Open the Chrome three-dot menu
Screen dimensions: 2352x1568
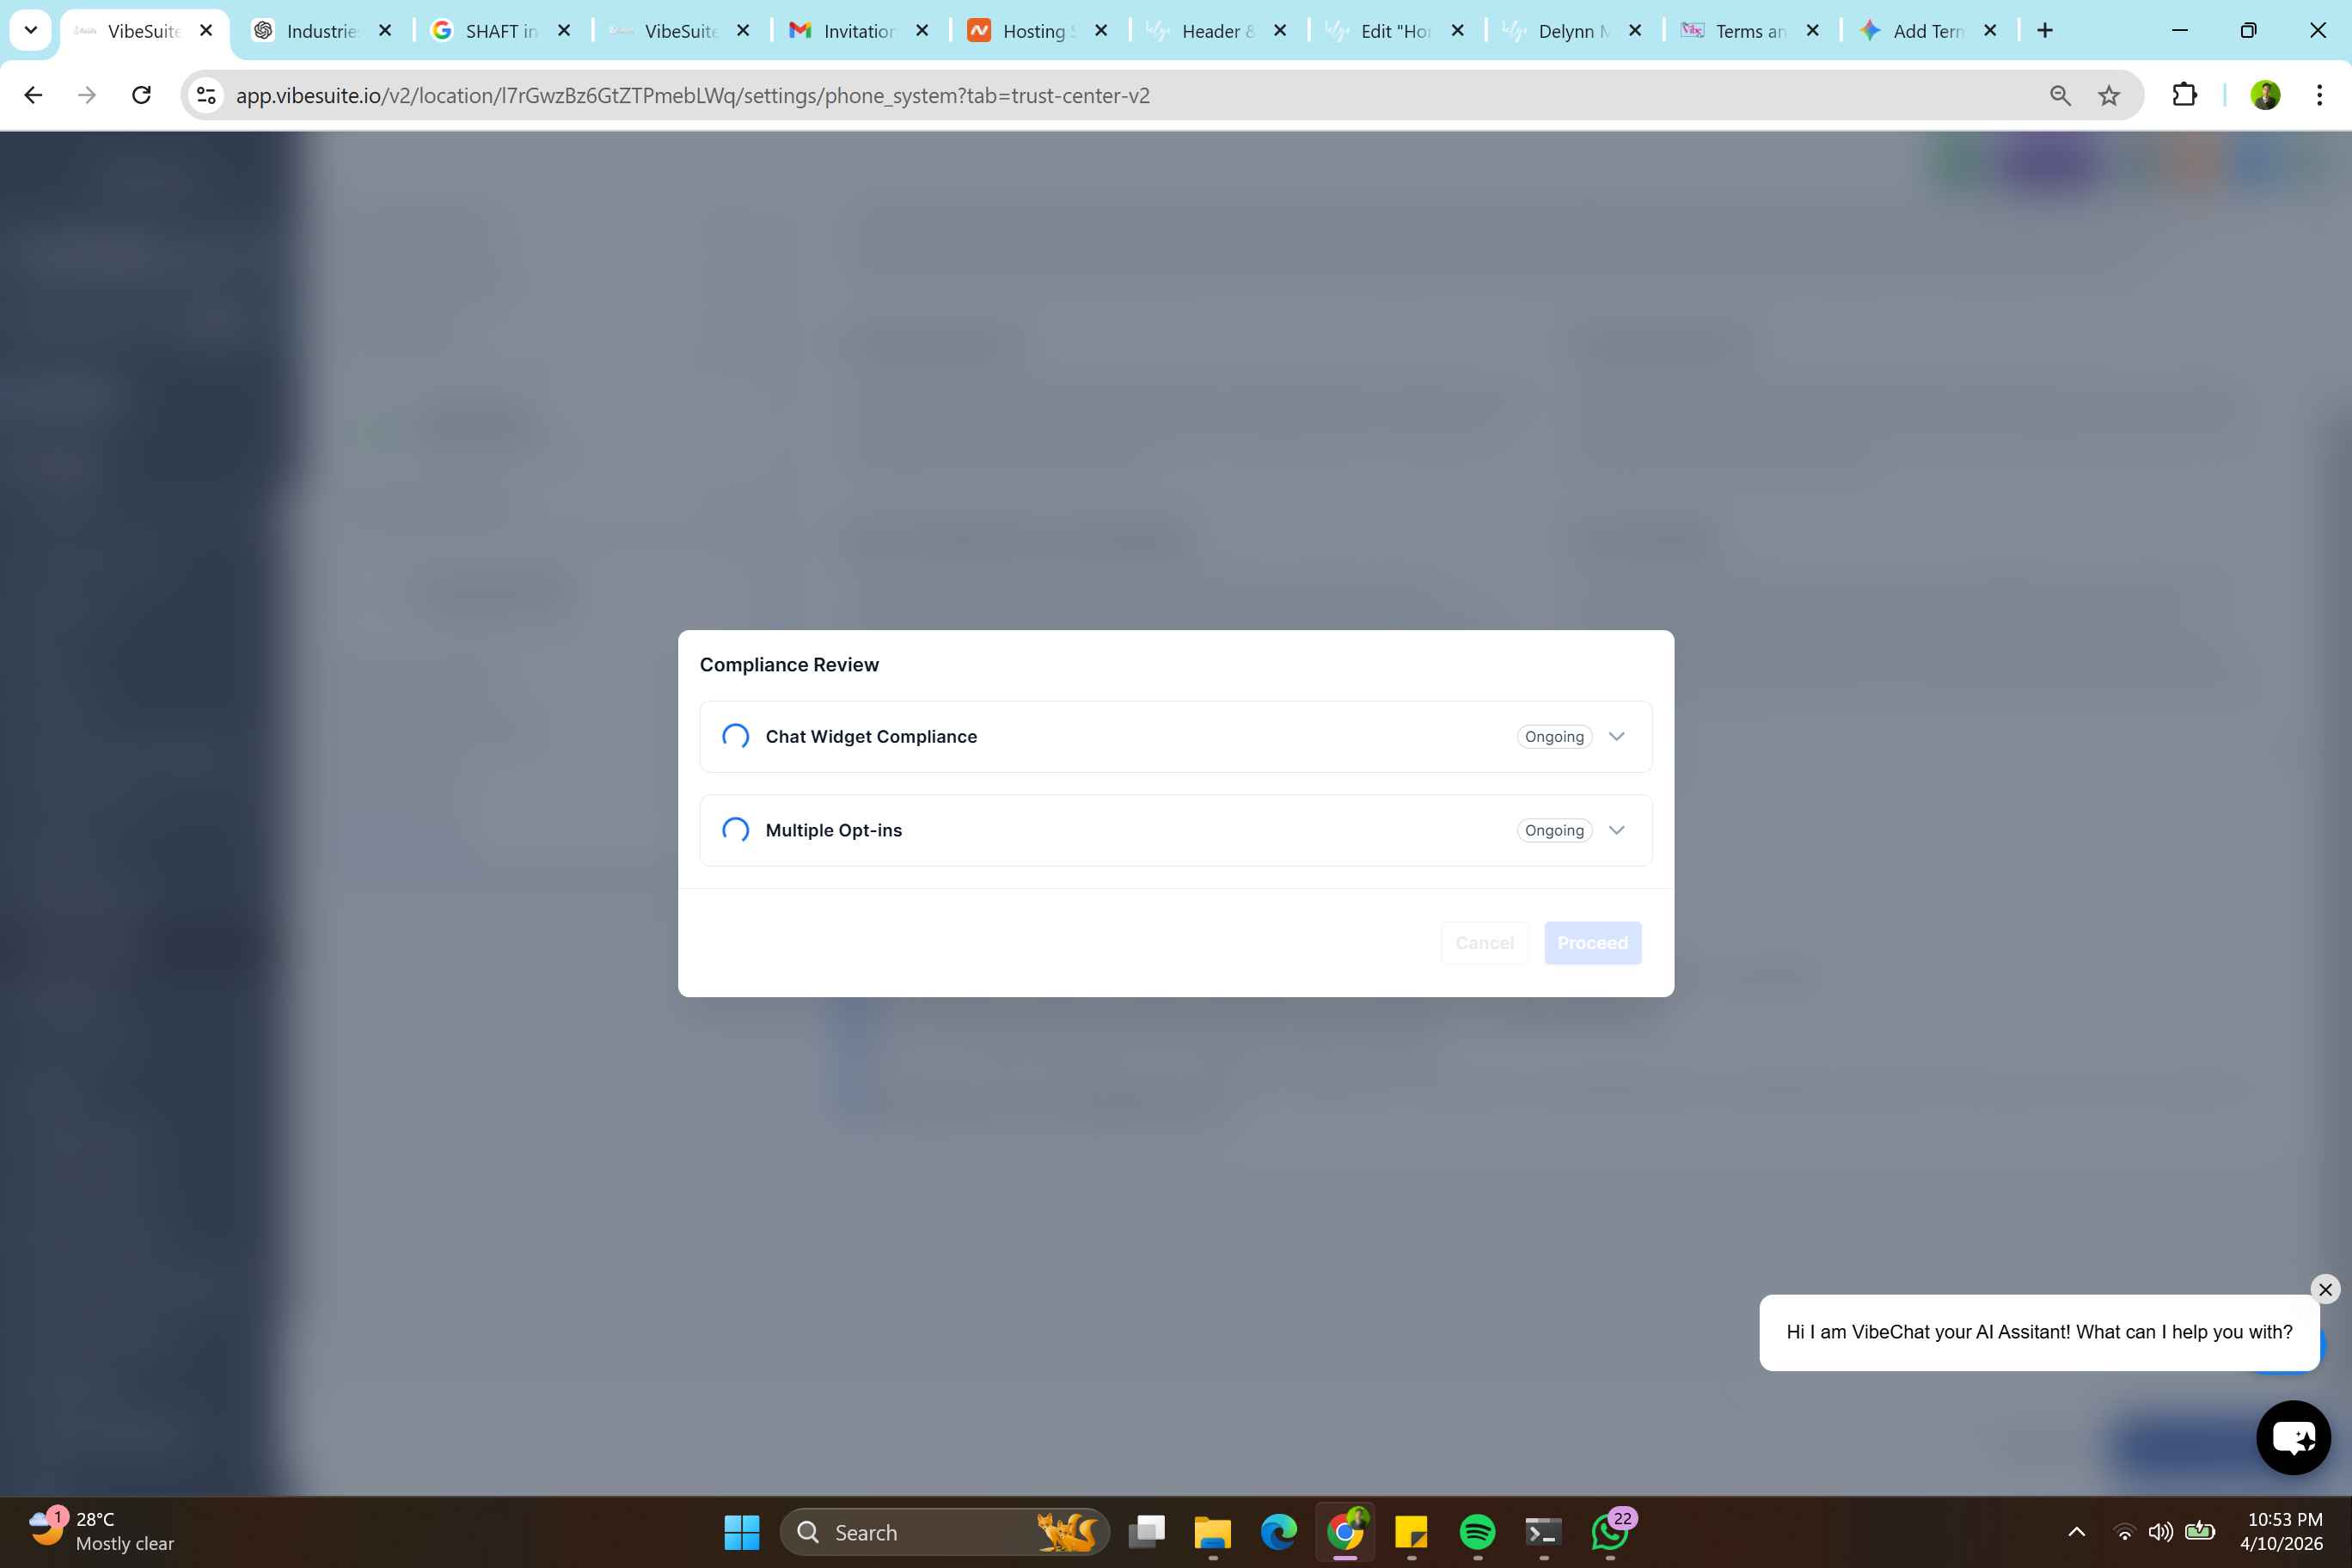click(2319, 95)
